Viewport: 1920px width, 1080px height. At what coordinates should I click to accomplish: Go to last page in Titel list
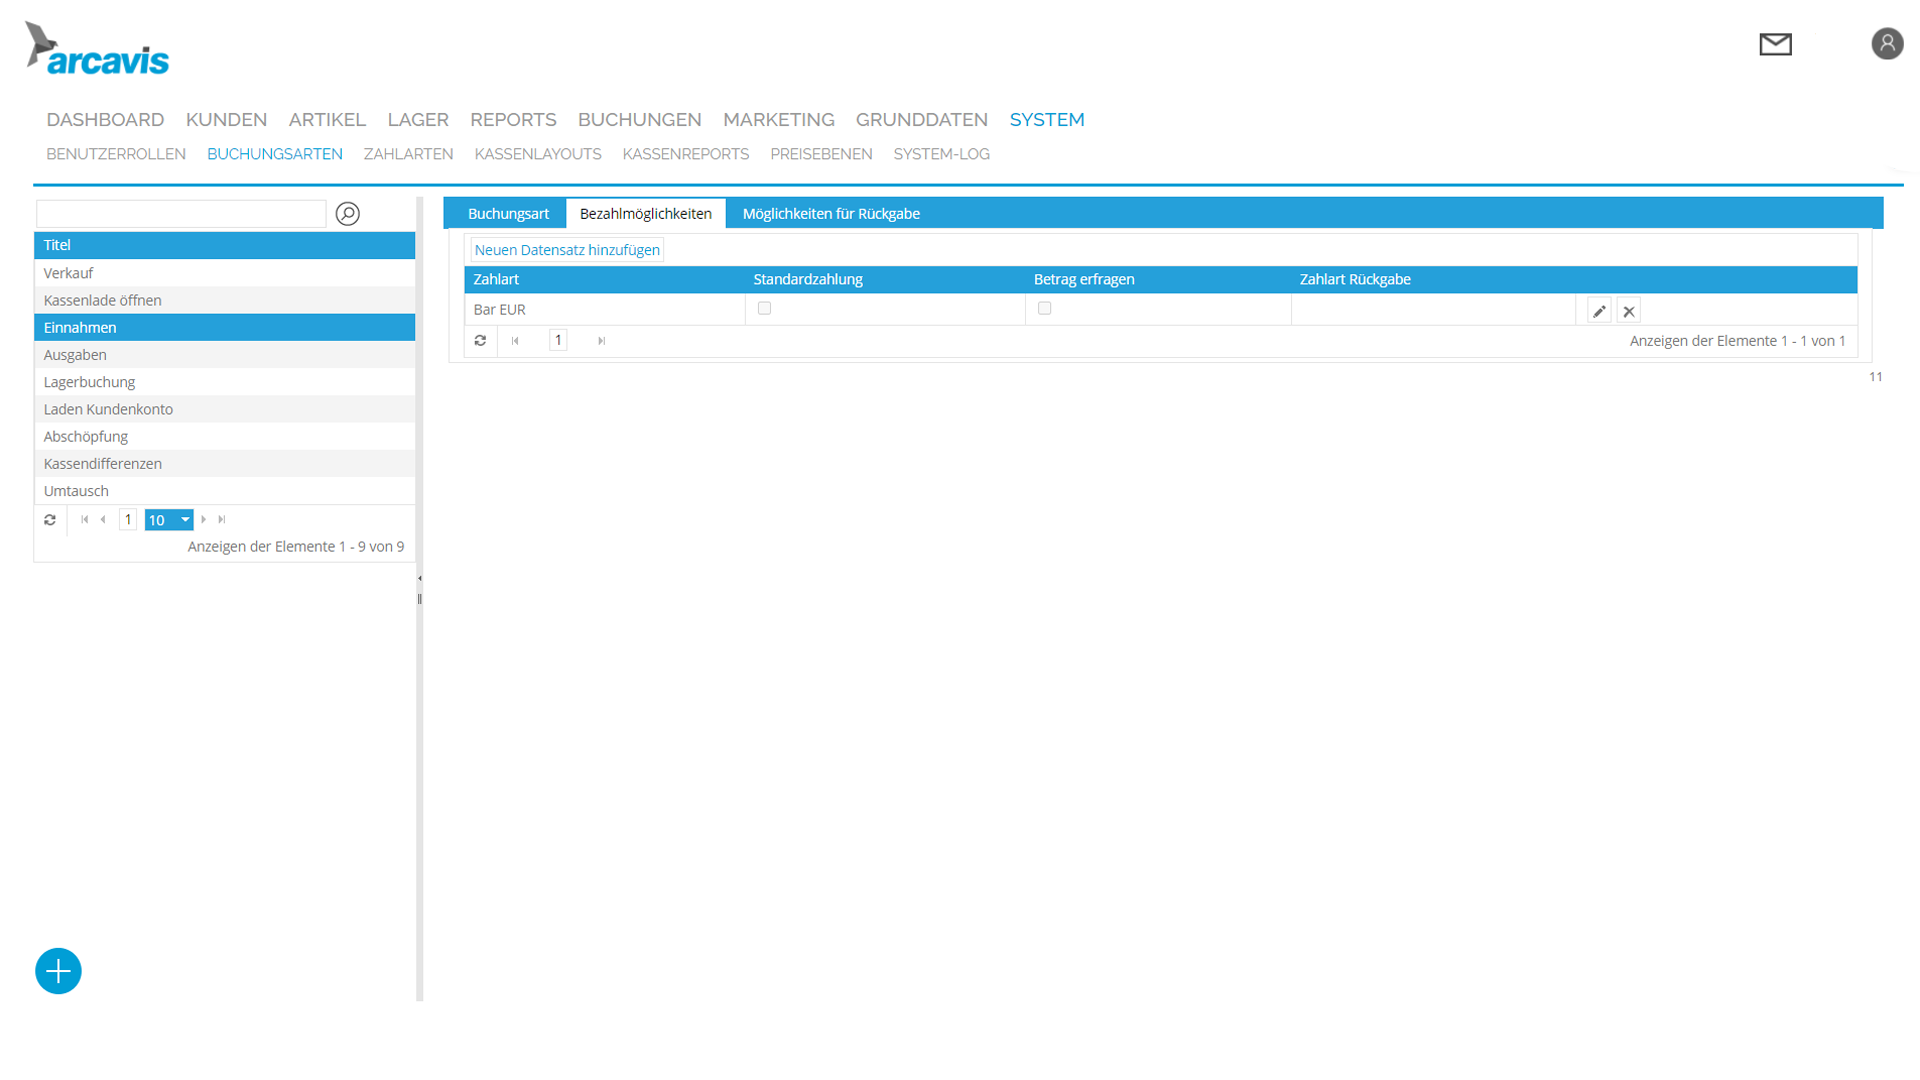click(x=222, y=520)
